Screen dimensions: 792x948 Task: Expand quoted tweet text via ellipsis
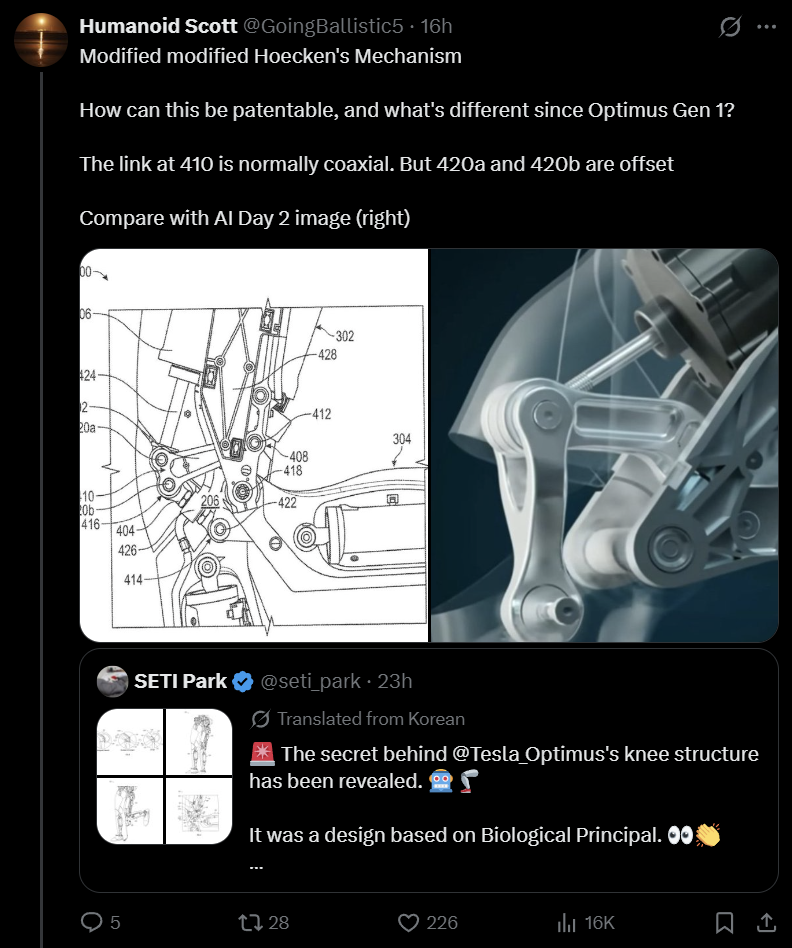click(257, 866)
